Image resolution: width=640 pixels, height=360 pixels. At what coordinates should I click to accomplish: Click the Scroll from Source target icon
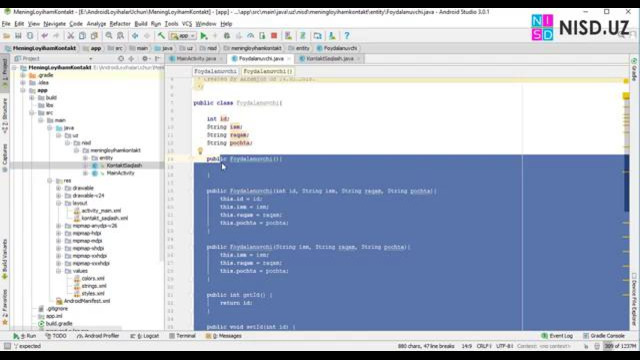click(x=121, y=59)
